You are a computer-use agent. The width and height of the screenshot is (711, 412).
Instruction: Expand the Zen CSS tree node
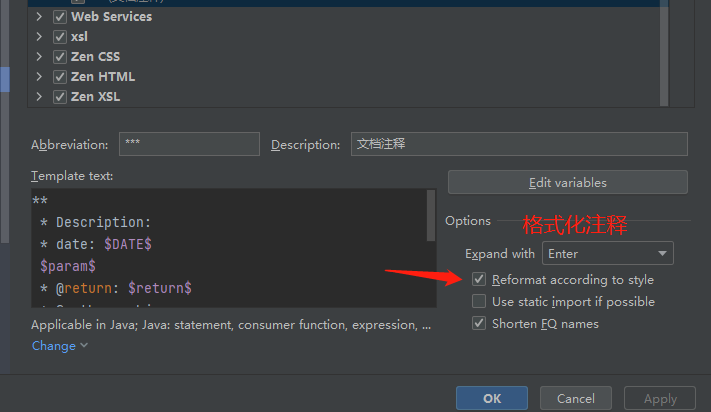point(39,57)
